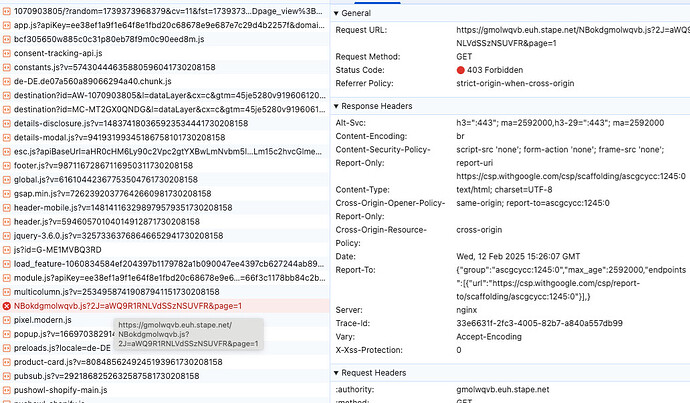690x403 pixels.
Task: Click script icon beside global.js
Action: pos(7,180)
